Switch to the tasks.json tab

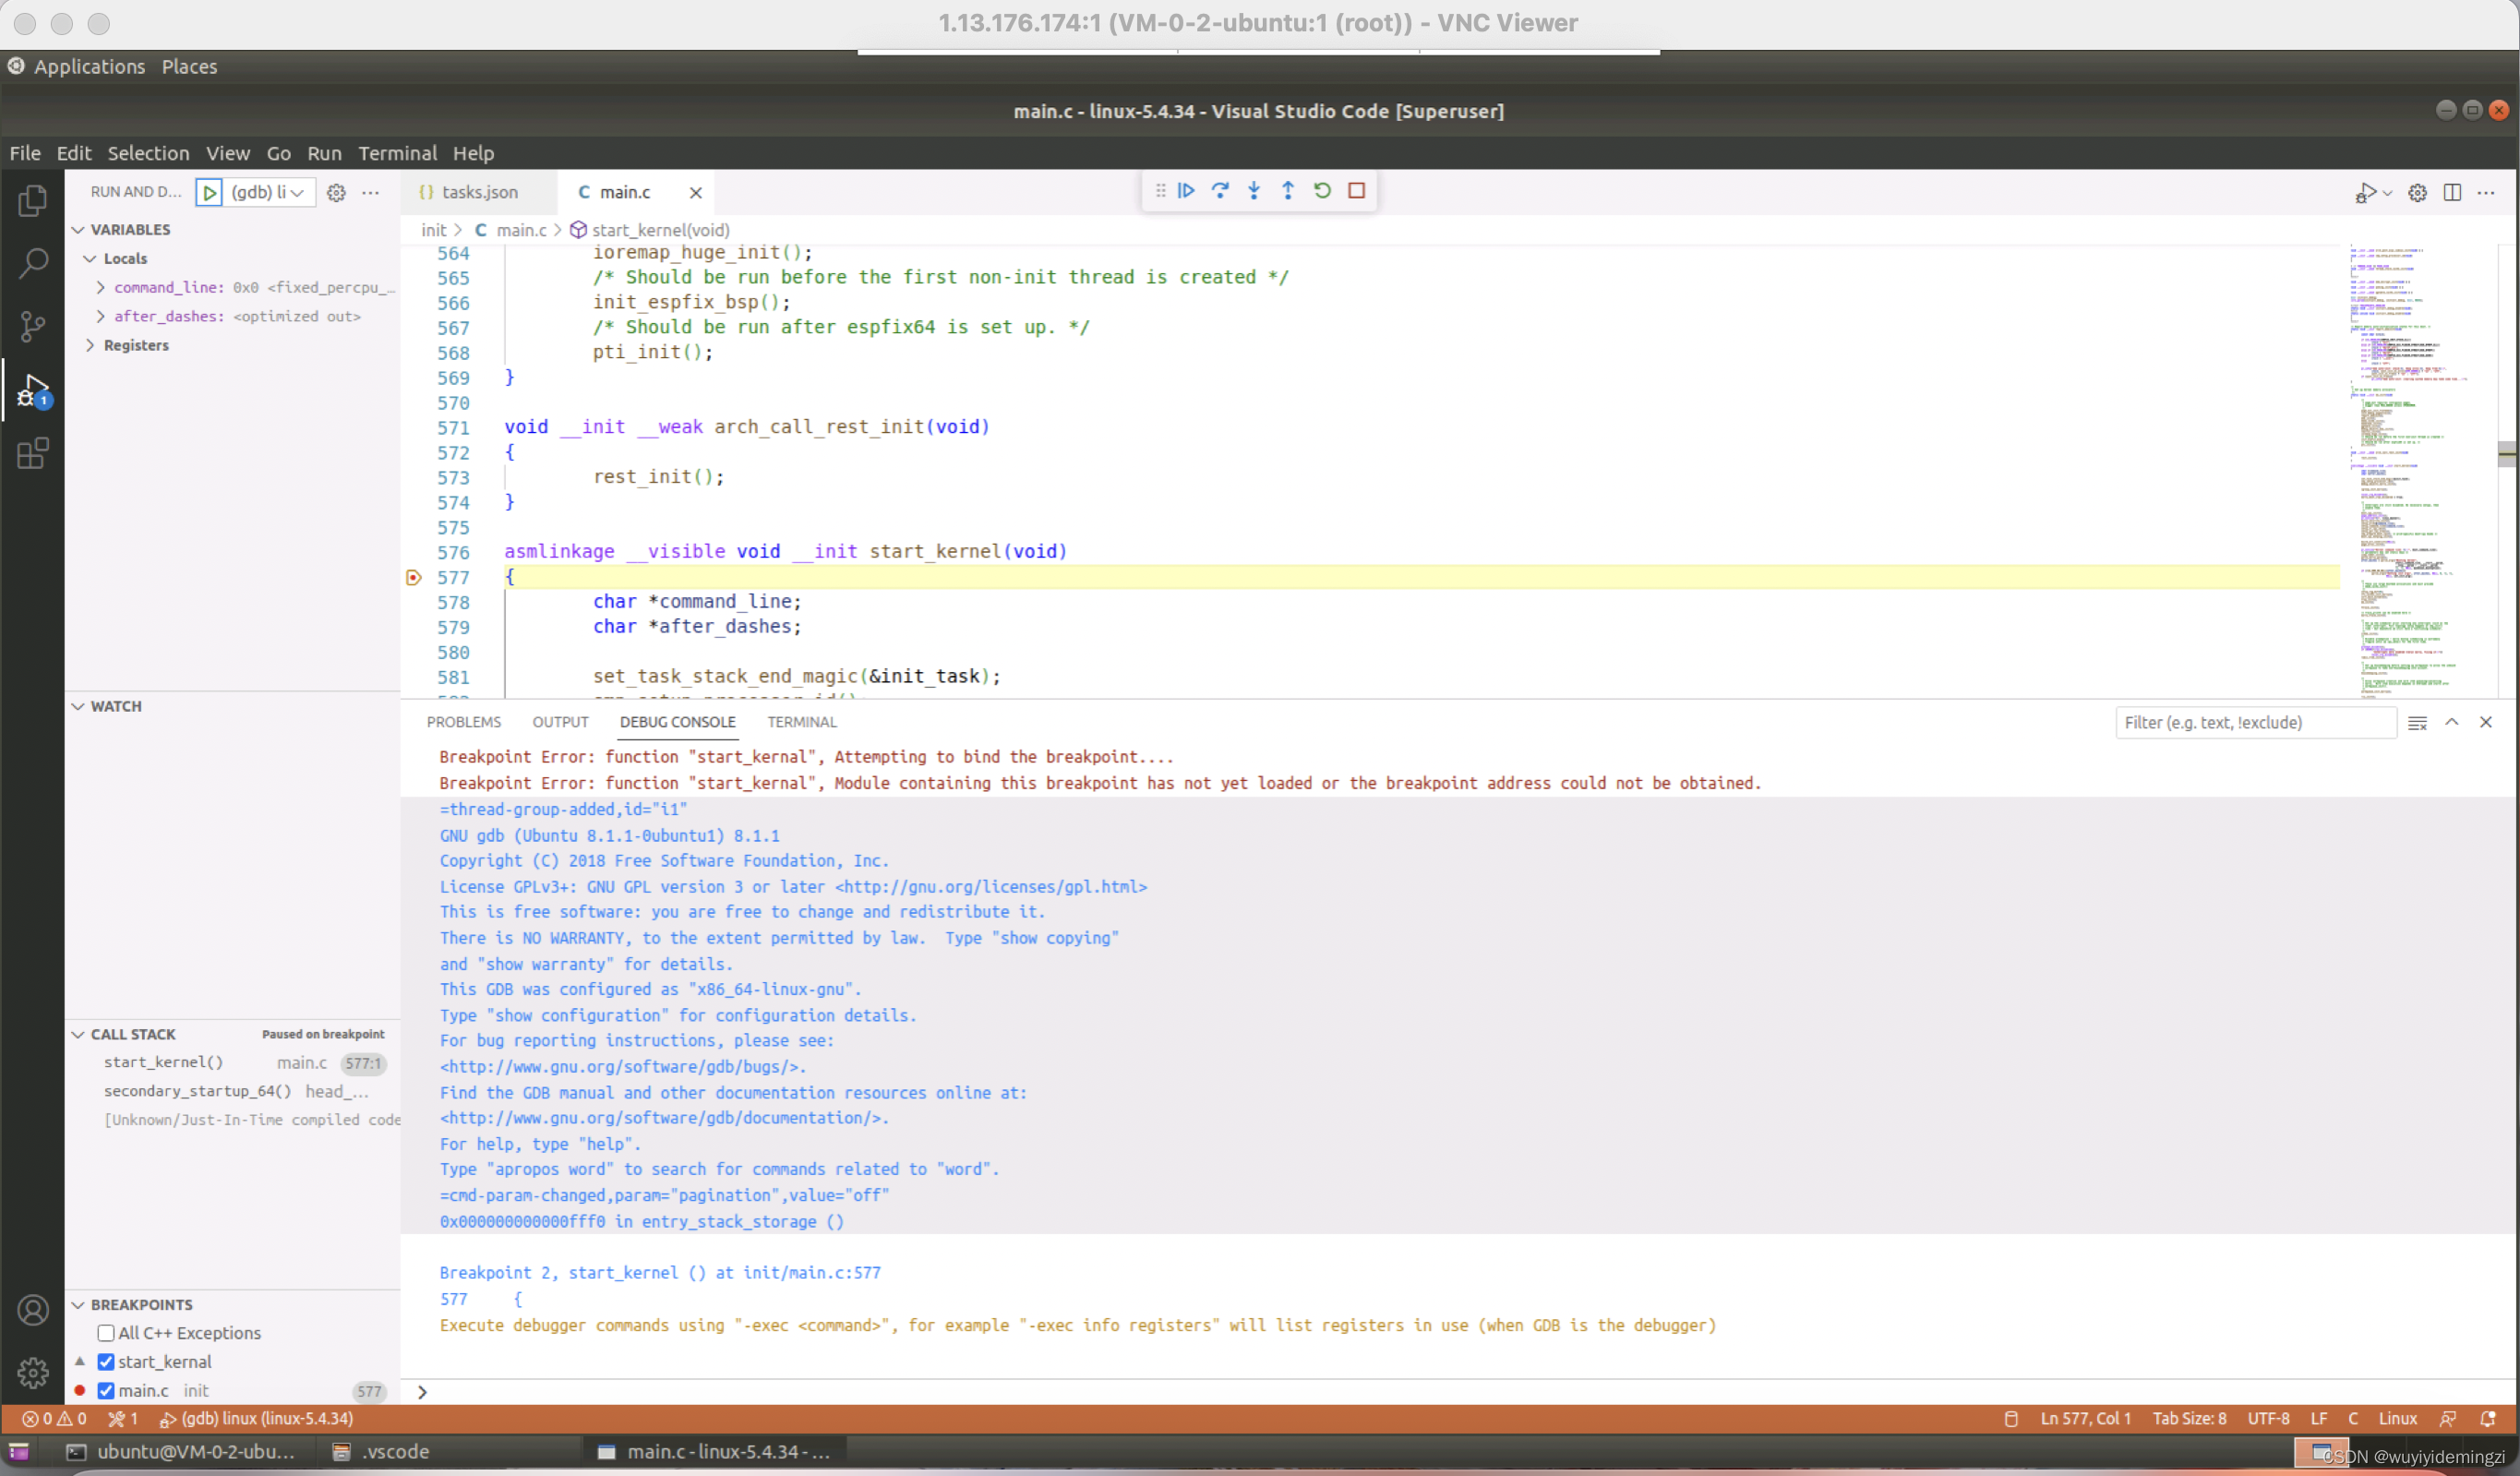tap(479, 192)
